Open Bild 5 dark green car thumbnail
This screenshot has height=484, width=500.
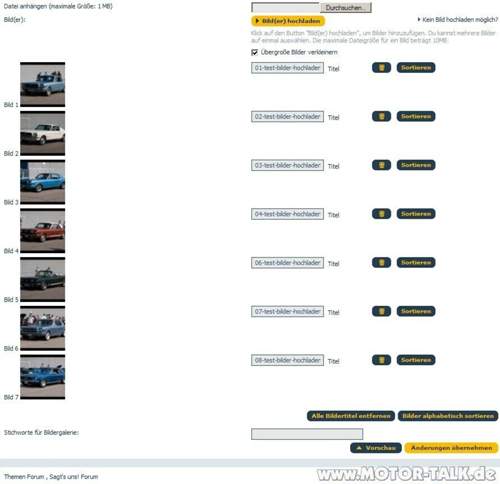pos(43,280)
